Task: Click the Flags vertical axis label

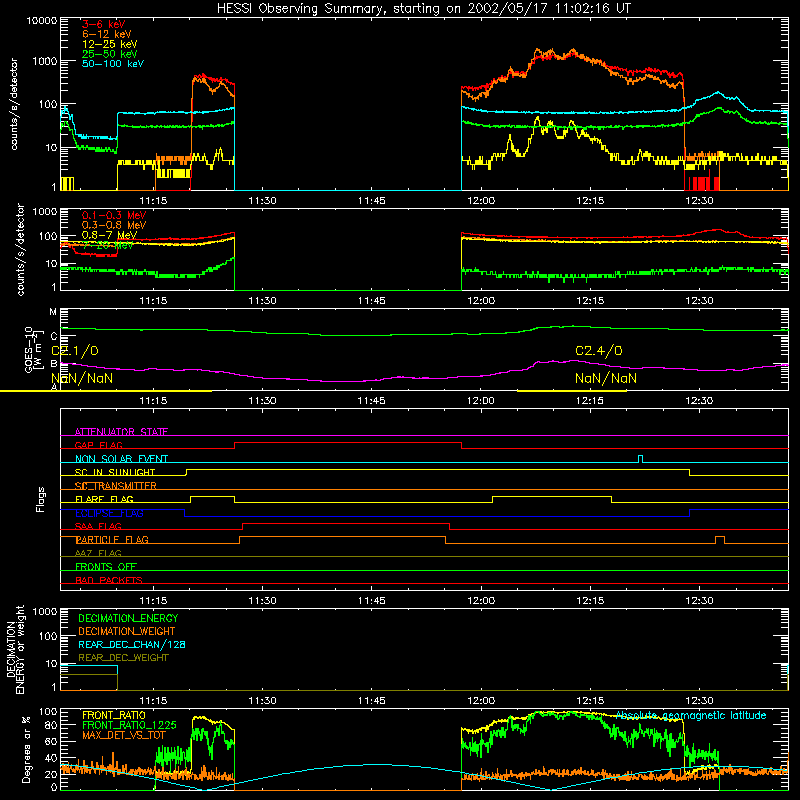Action: pos(40,499)
